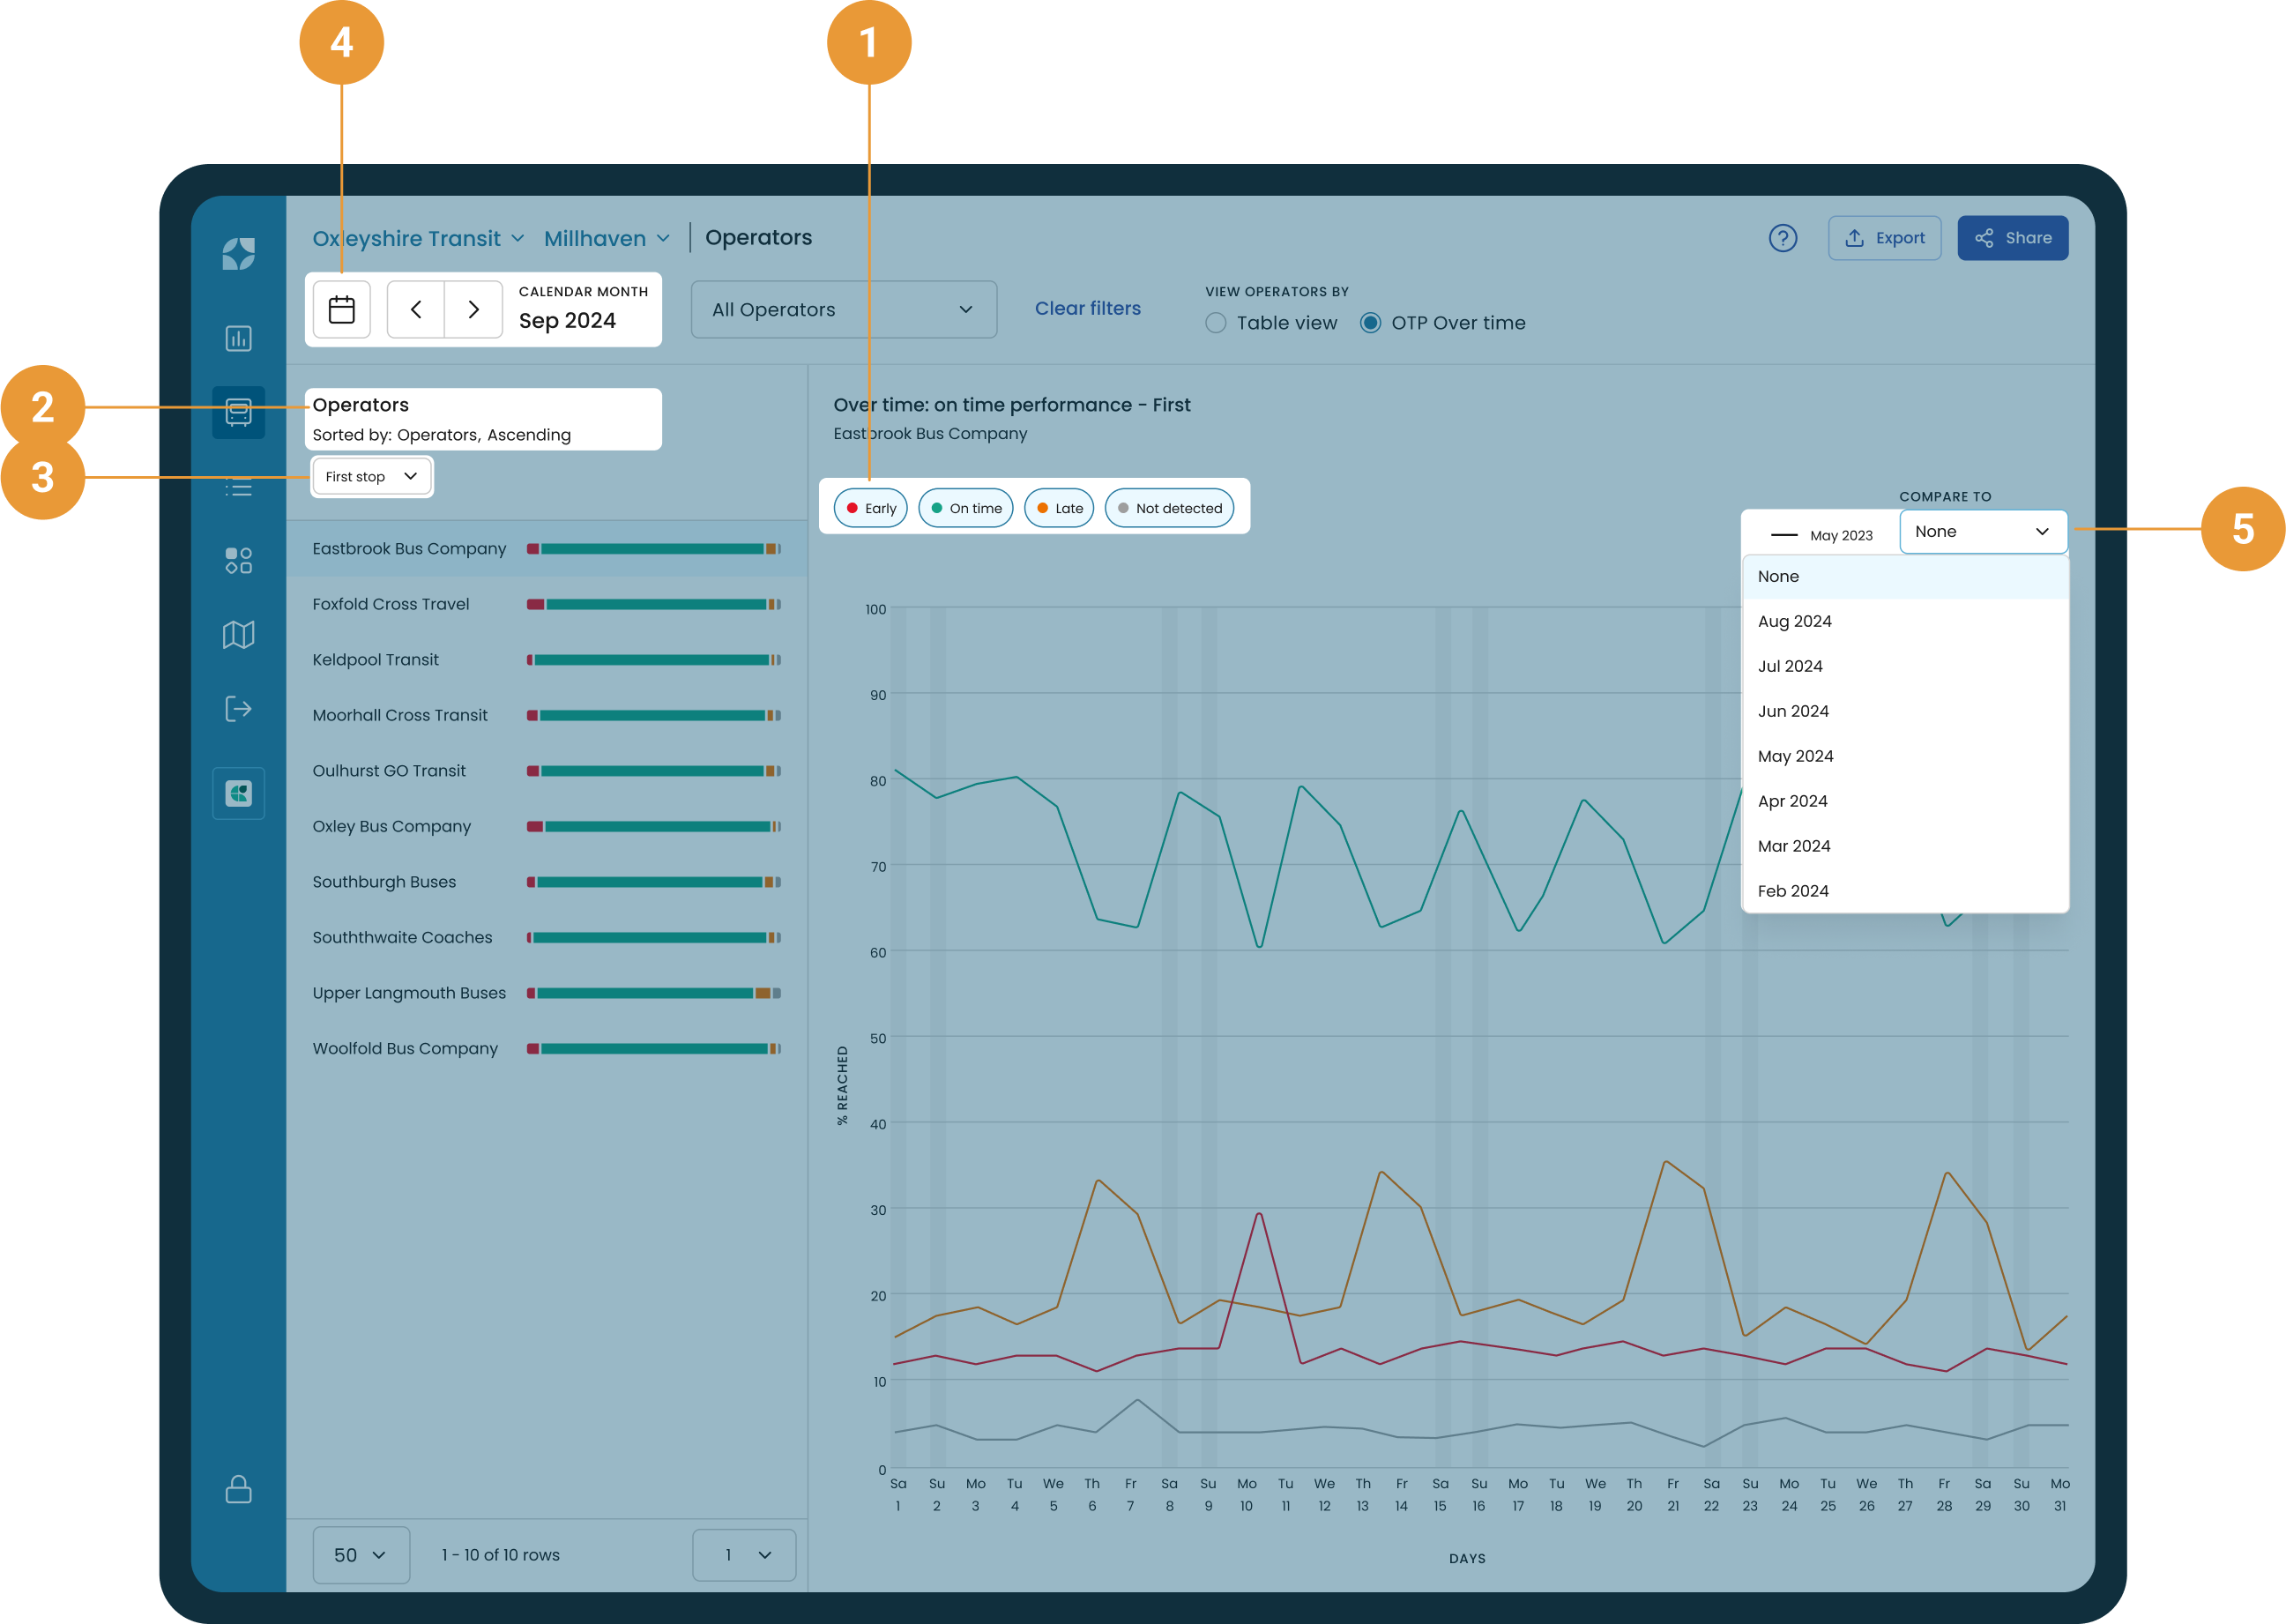Screen dimensions: 2286x1624
Task: Choose Jun 2024 in compare list
Action: coord(1793,711)
